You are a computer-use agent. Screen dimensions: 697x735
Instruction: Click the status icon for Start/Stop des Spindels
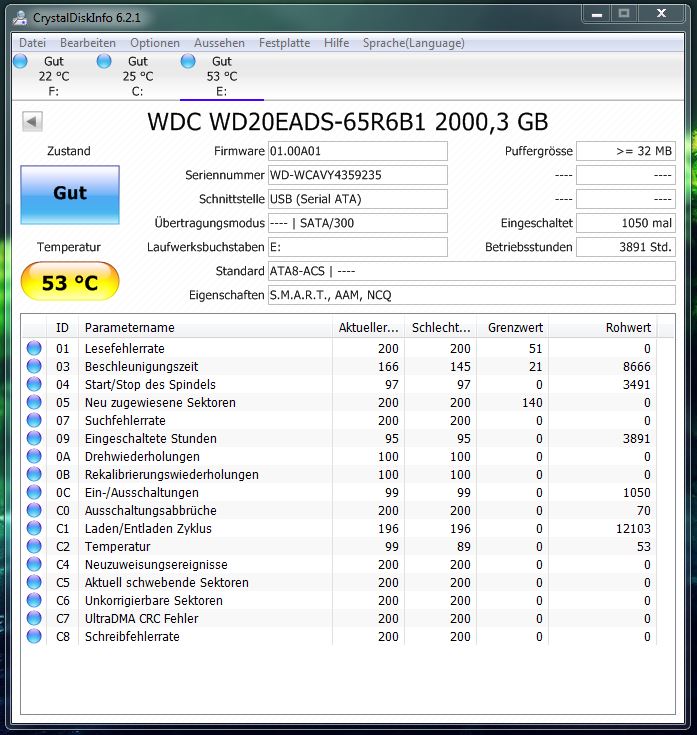34,384
